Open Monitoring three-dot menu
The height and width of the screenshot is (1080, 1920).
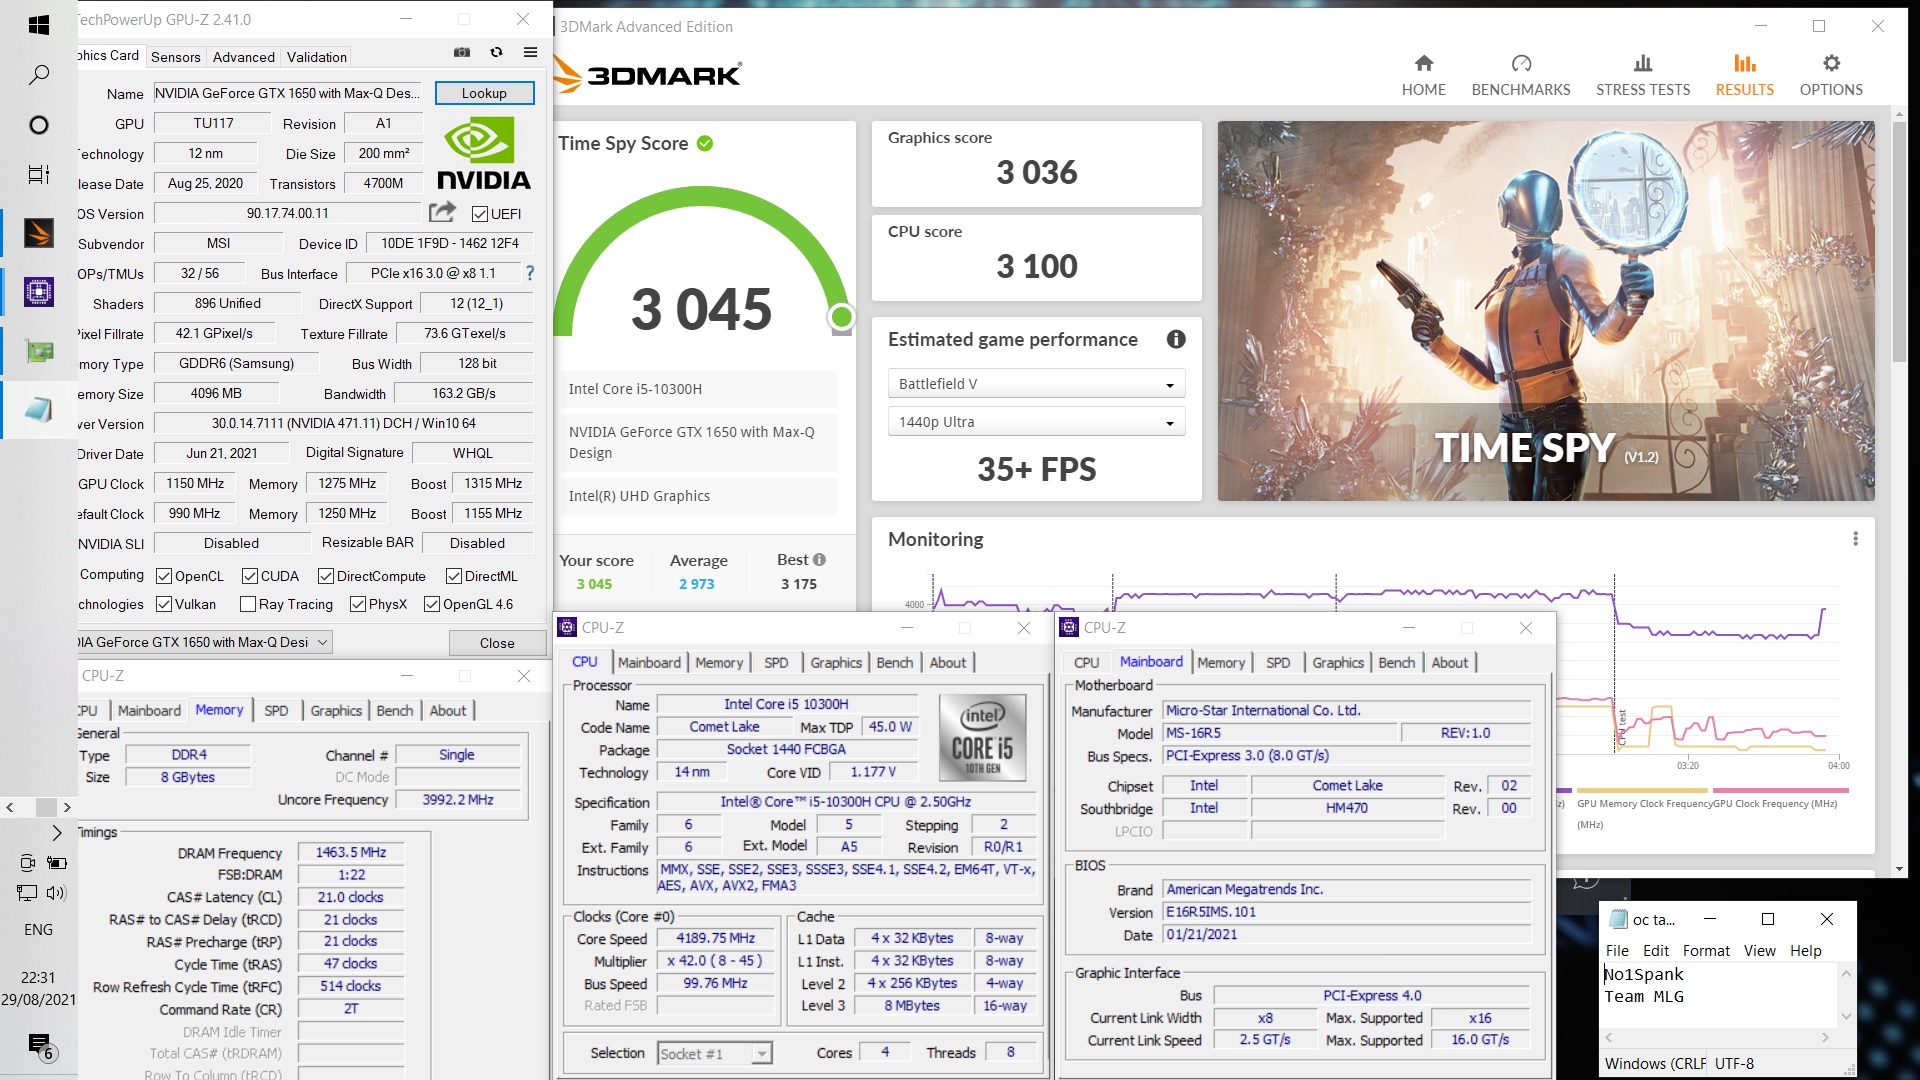tap(1855, 539)
